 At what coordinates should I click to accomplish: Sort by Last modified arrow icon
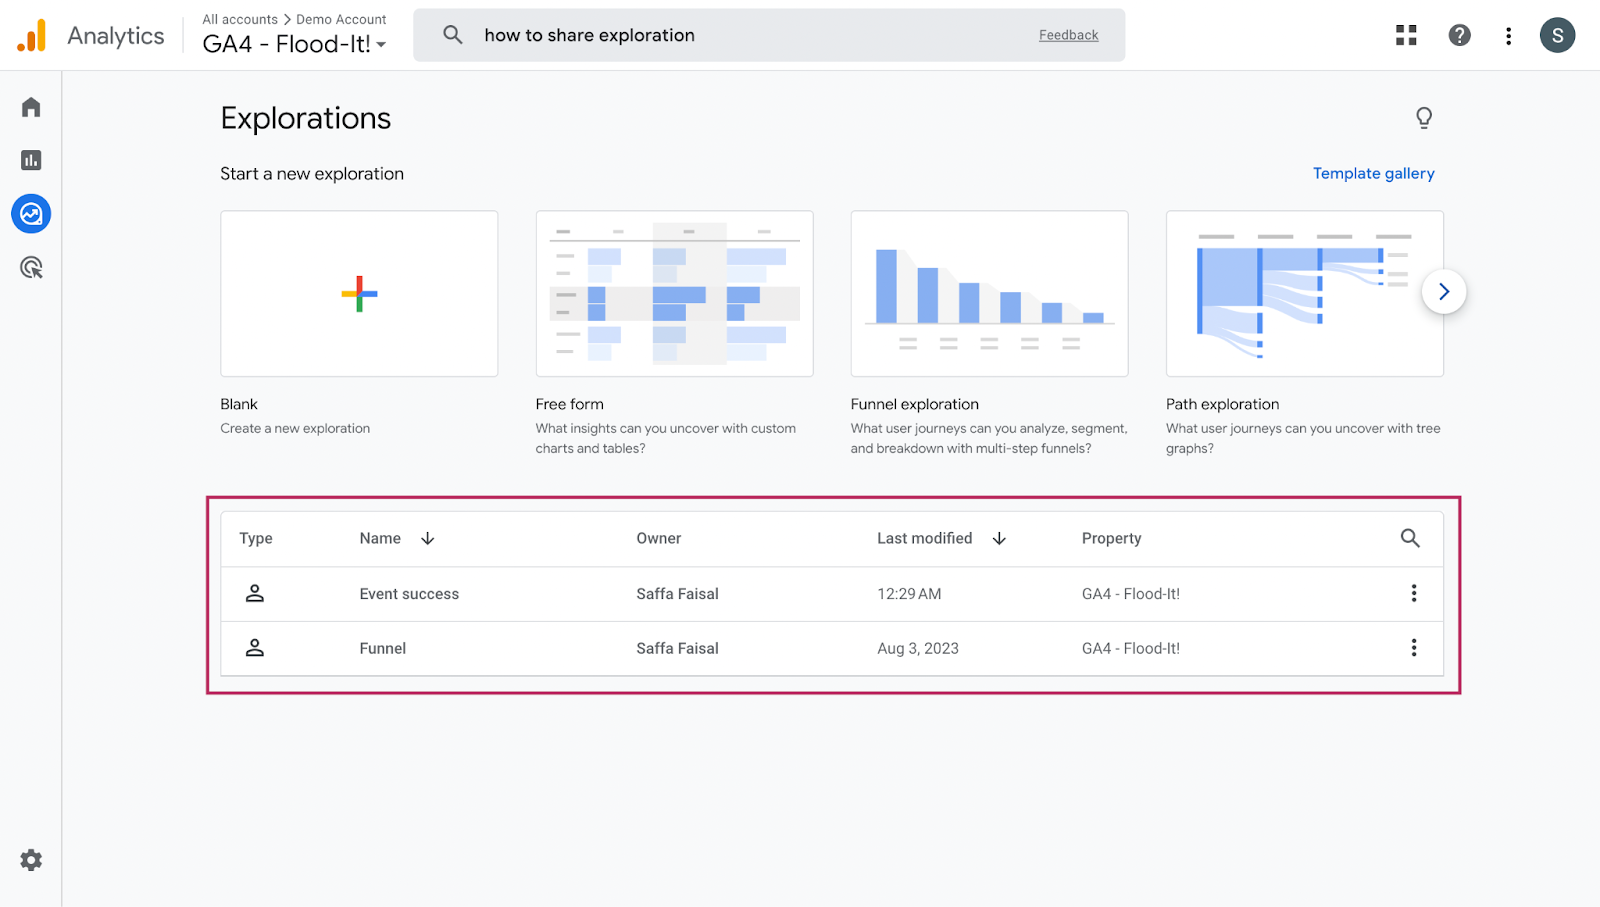pyautogui.click(x=999, y=538)
